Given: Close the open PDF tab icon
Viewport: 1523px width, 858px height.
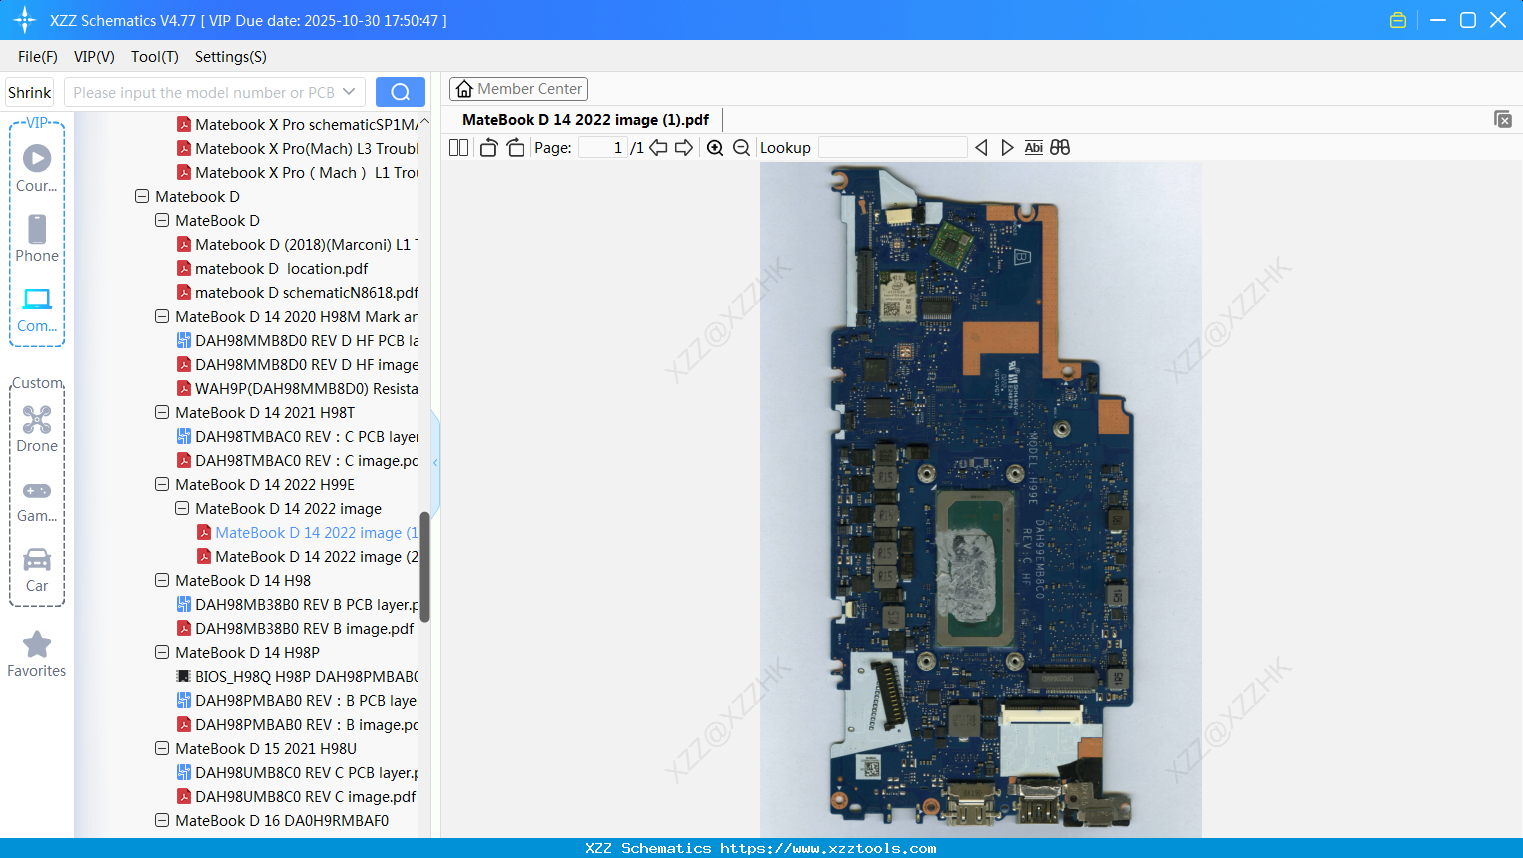Looking at the screenshot, I should (1503, 119).
